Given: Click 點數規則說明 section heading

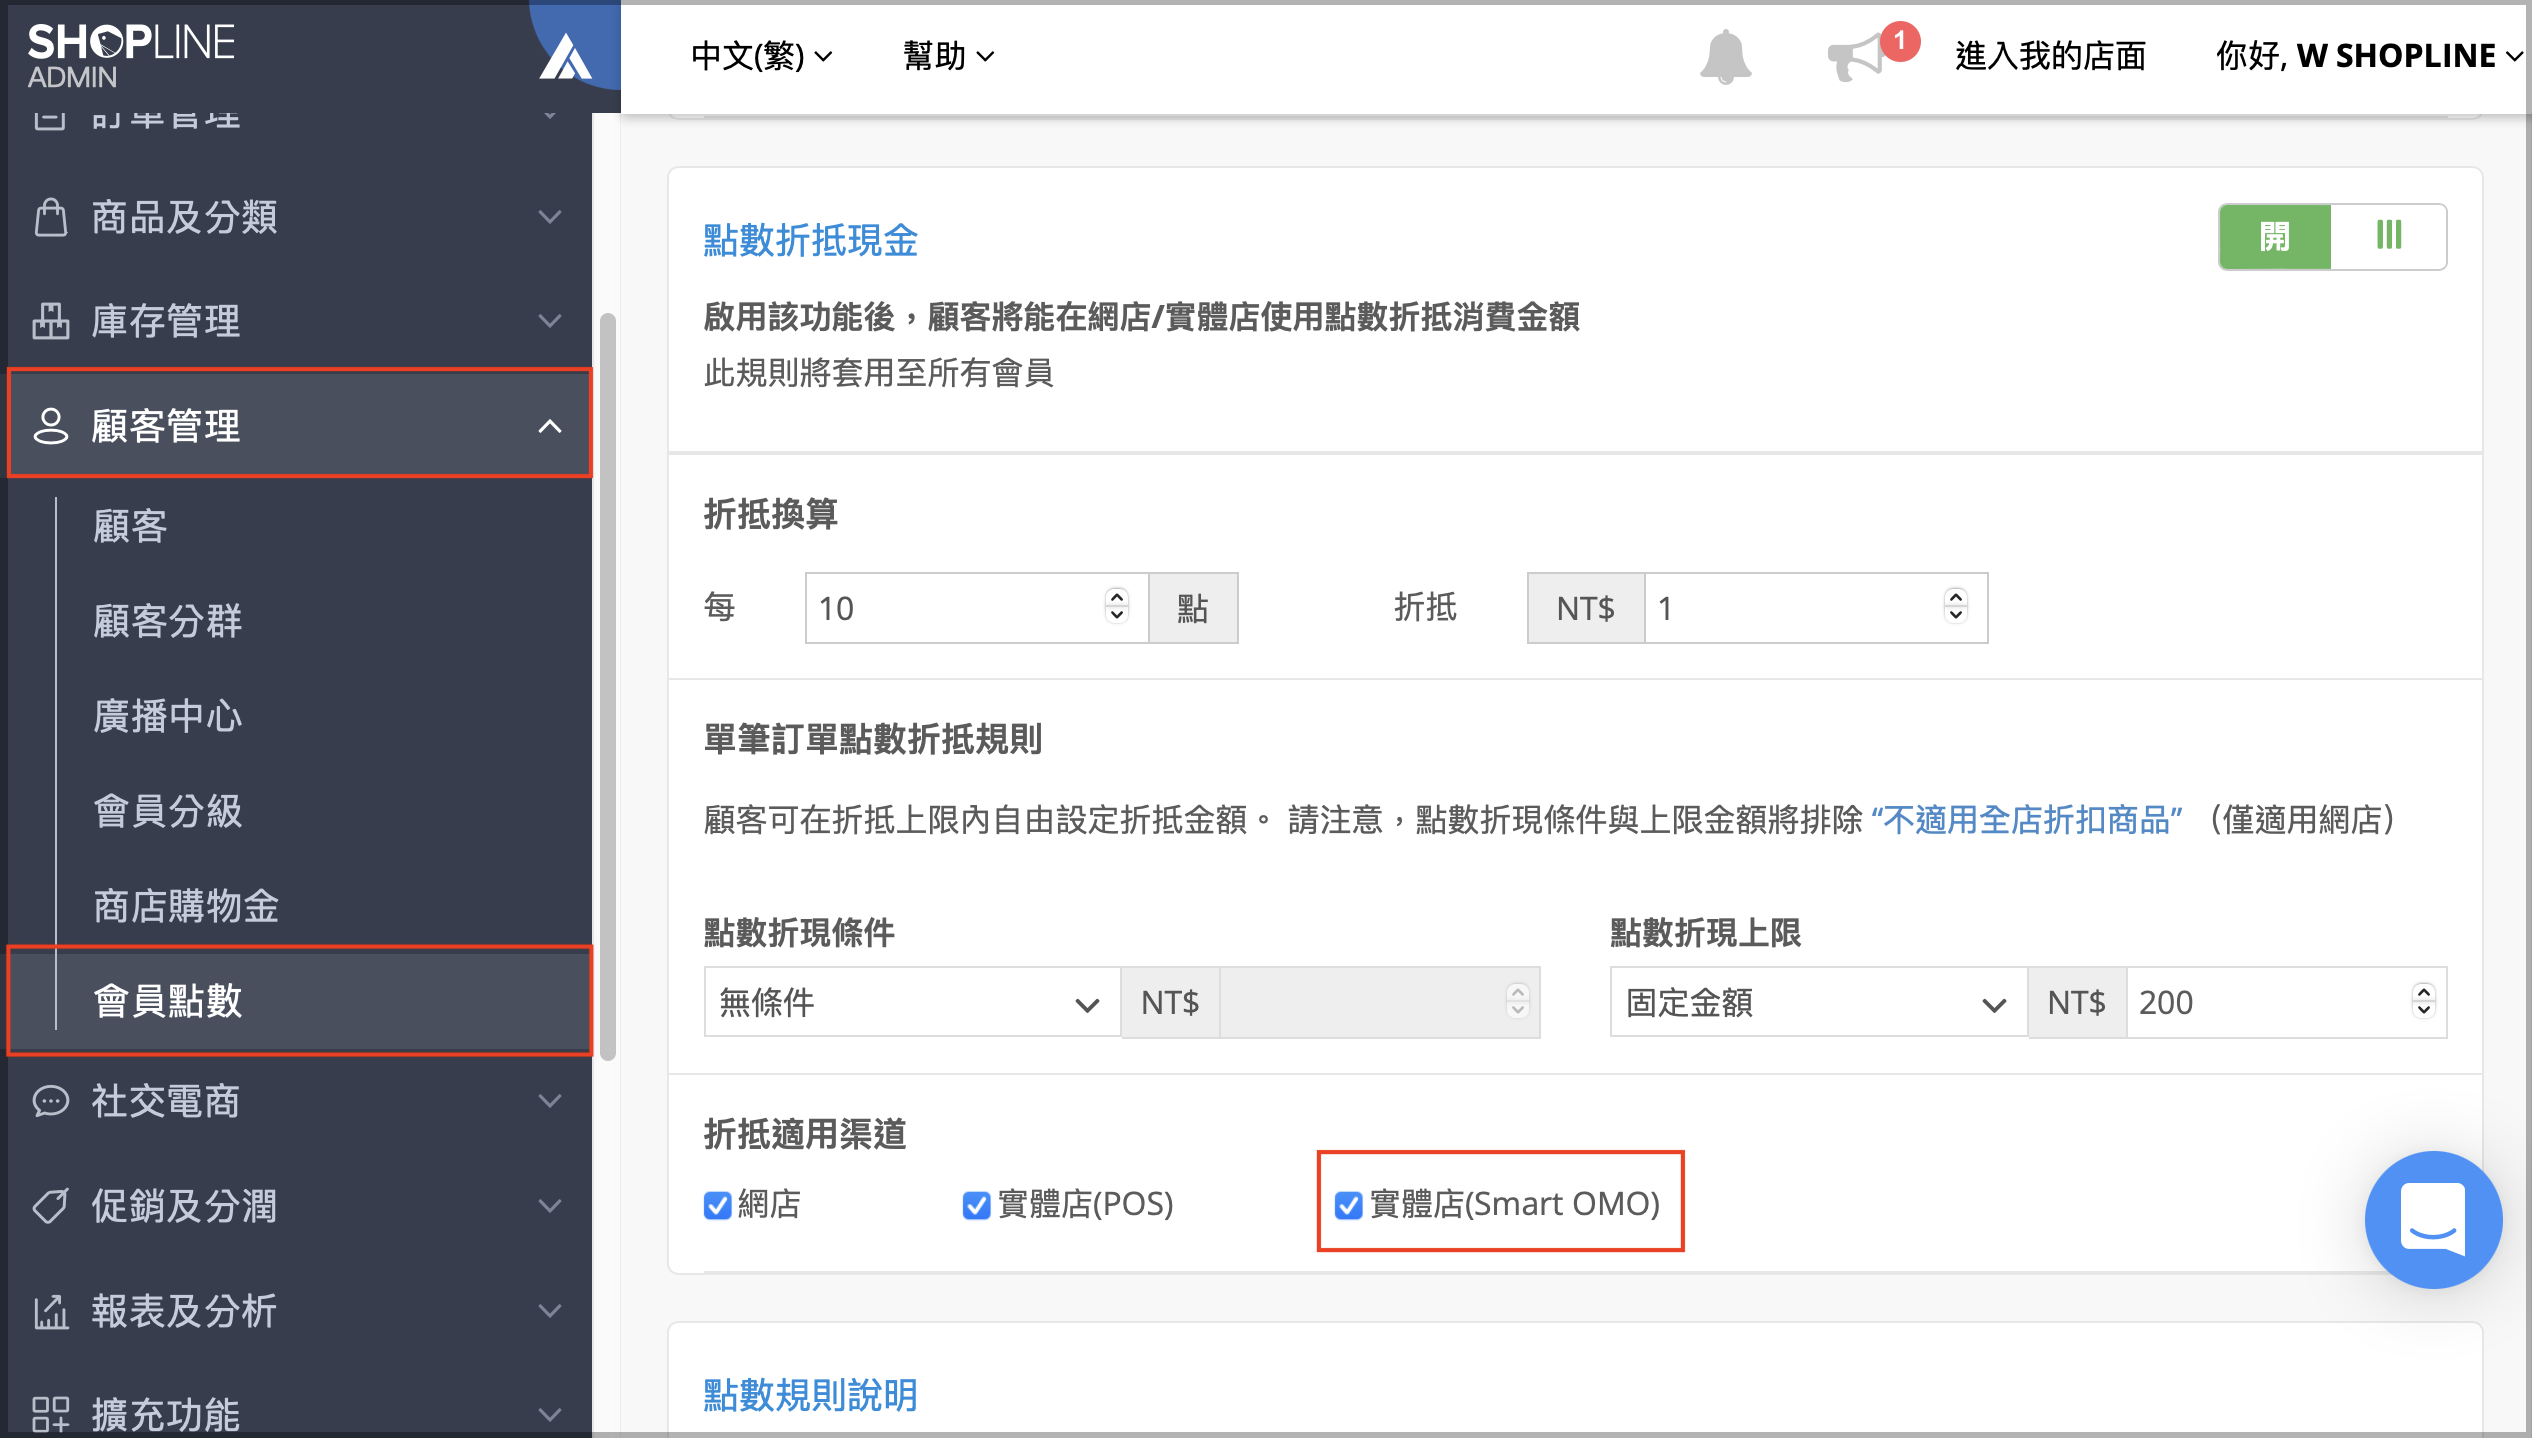Looking at the screenshot, I should [x=810, y=1395].
